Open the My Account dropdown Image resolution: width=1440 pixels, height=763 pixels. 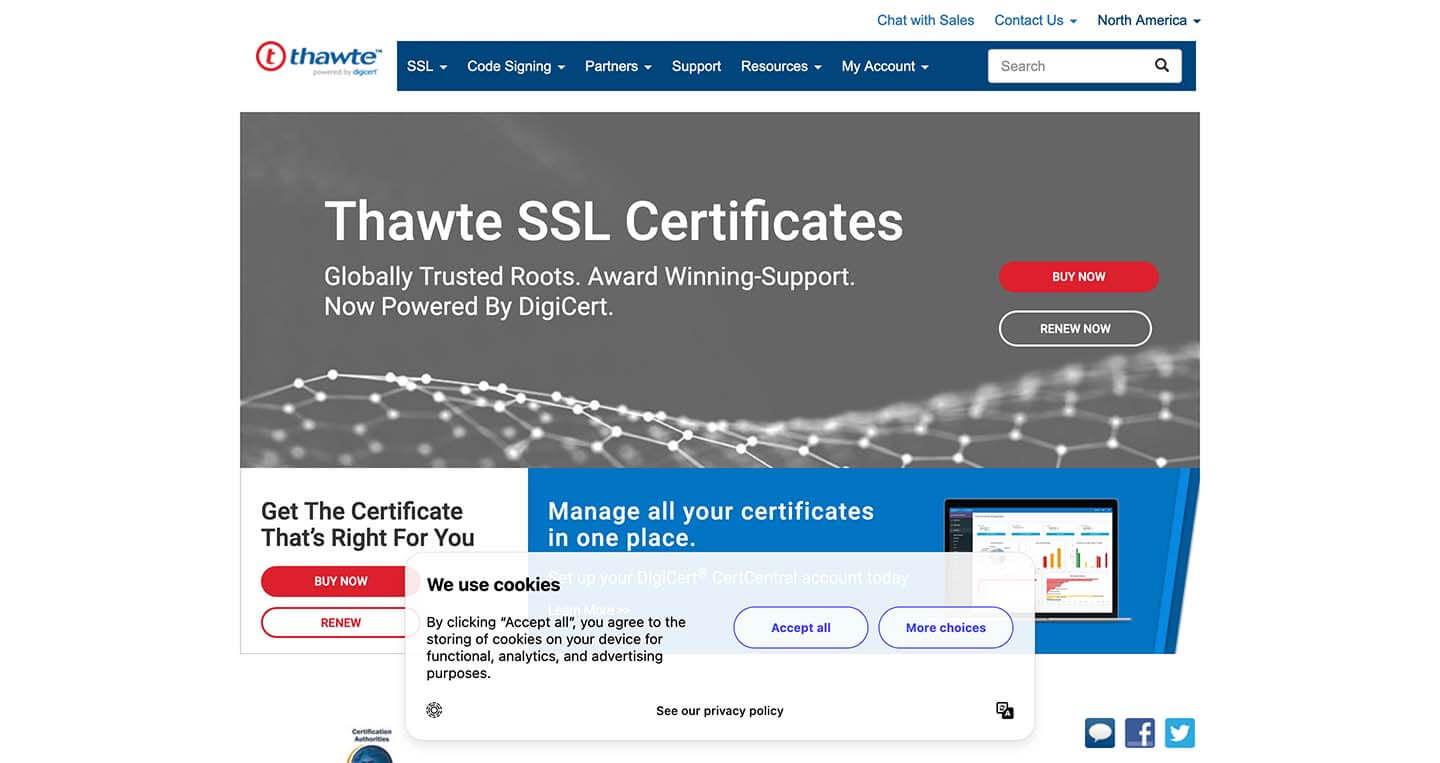point(885,66)
